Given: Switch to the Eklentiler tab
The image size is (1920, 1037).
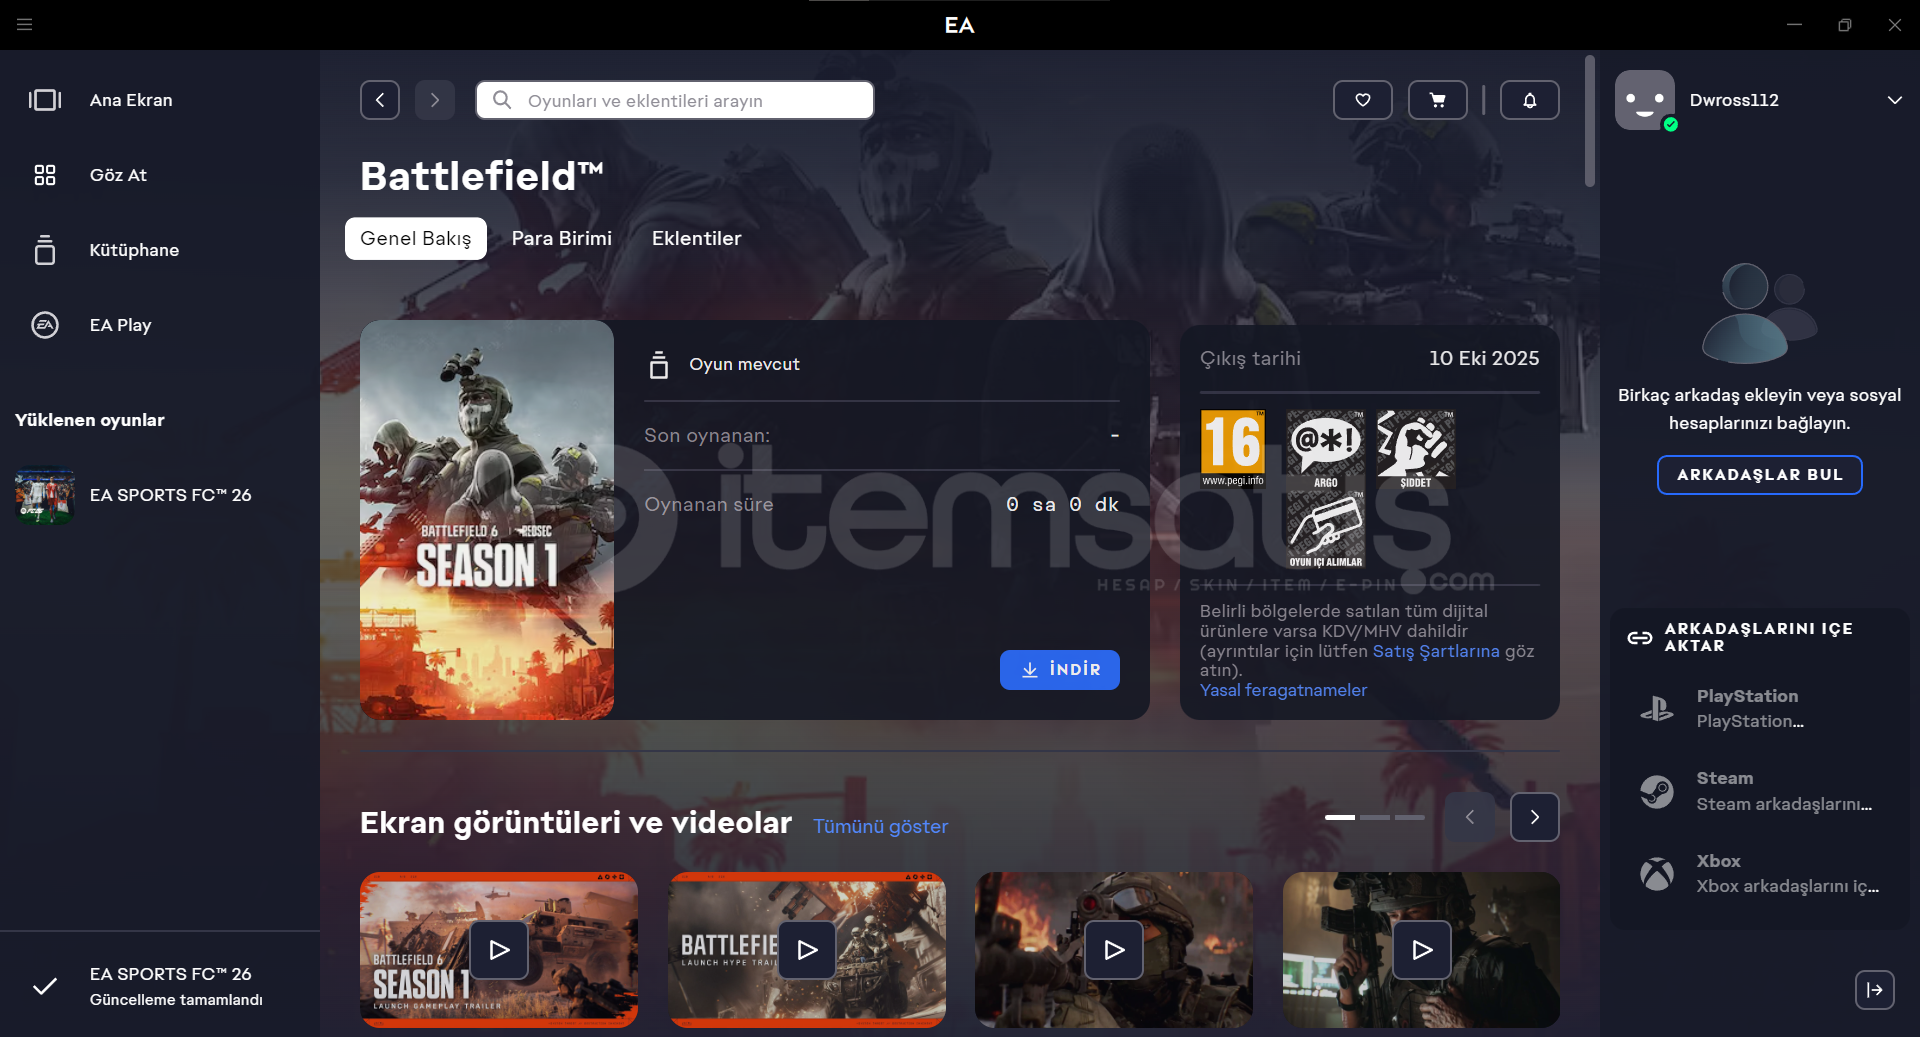Looking at the screenshot, I should click(x=697, y=239).
